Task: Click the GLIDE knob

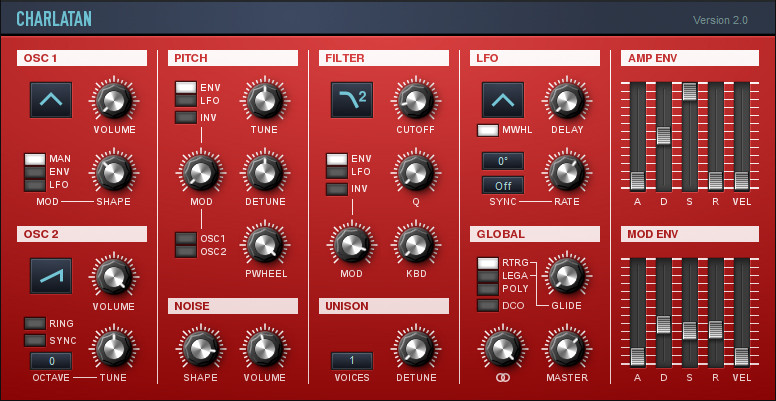Action: [566, 277]
